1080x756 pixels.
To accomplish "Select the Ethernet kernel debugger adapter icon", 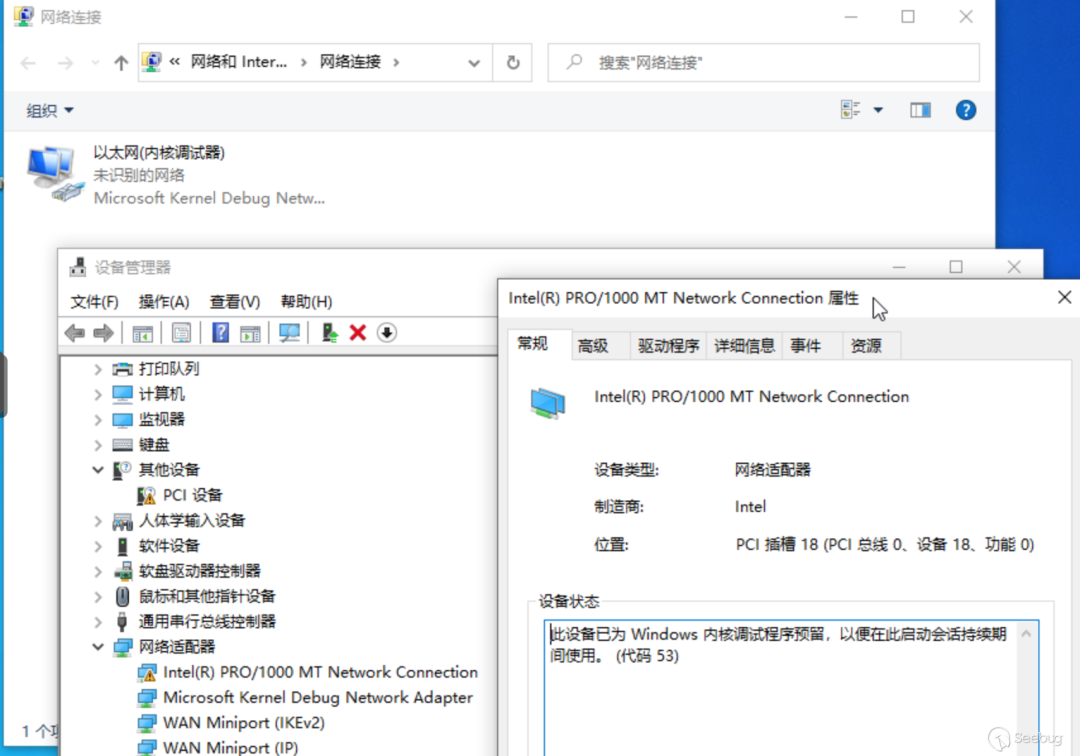I will 55,174.
